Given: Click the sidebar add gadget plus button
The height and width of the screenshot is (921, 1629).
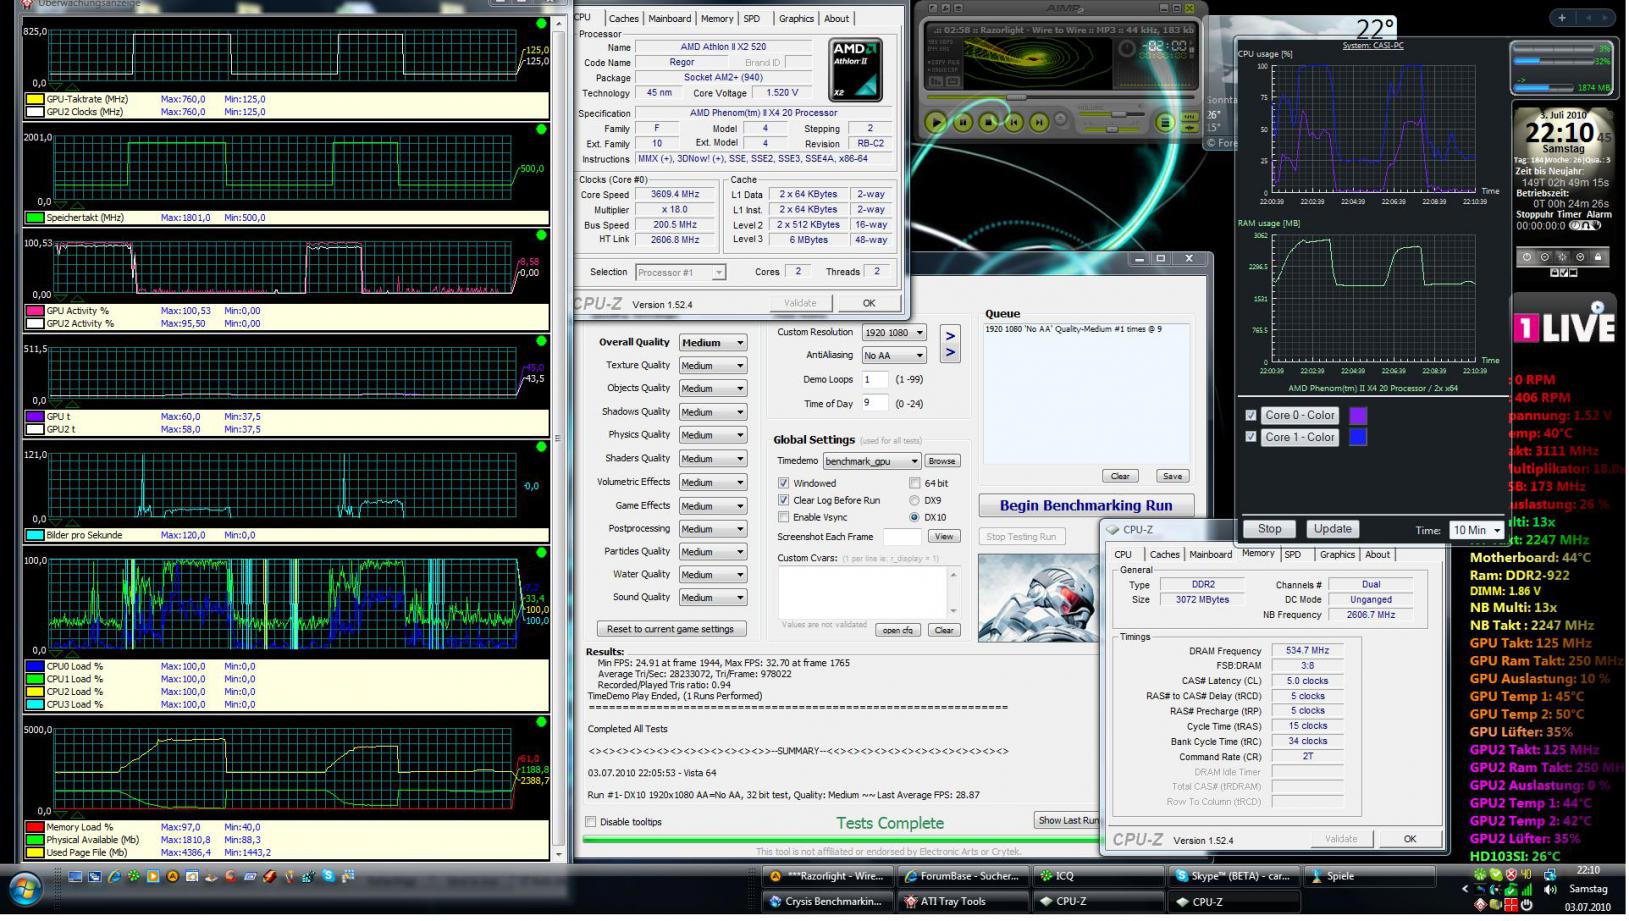Looking at the screenshot, I should click(1562, 18).
